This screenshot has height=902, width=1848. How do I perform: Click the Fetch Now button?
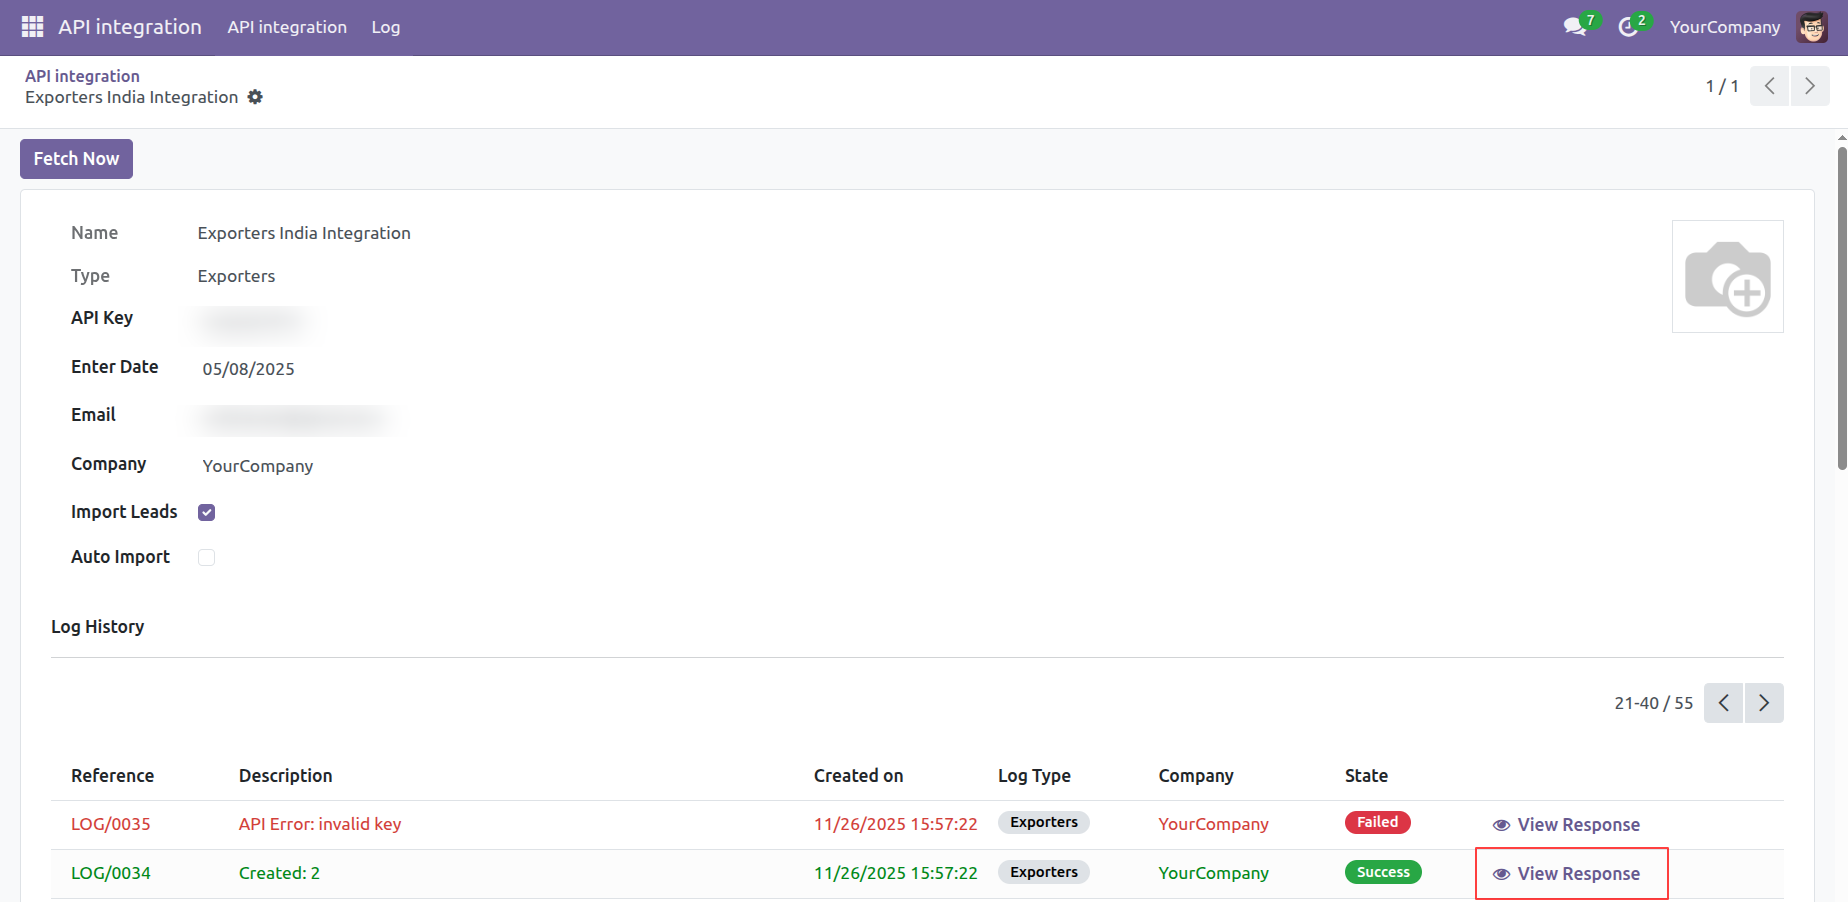(76, 159)
